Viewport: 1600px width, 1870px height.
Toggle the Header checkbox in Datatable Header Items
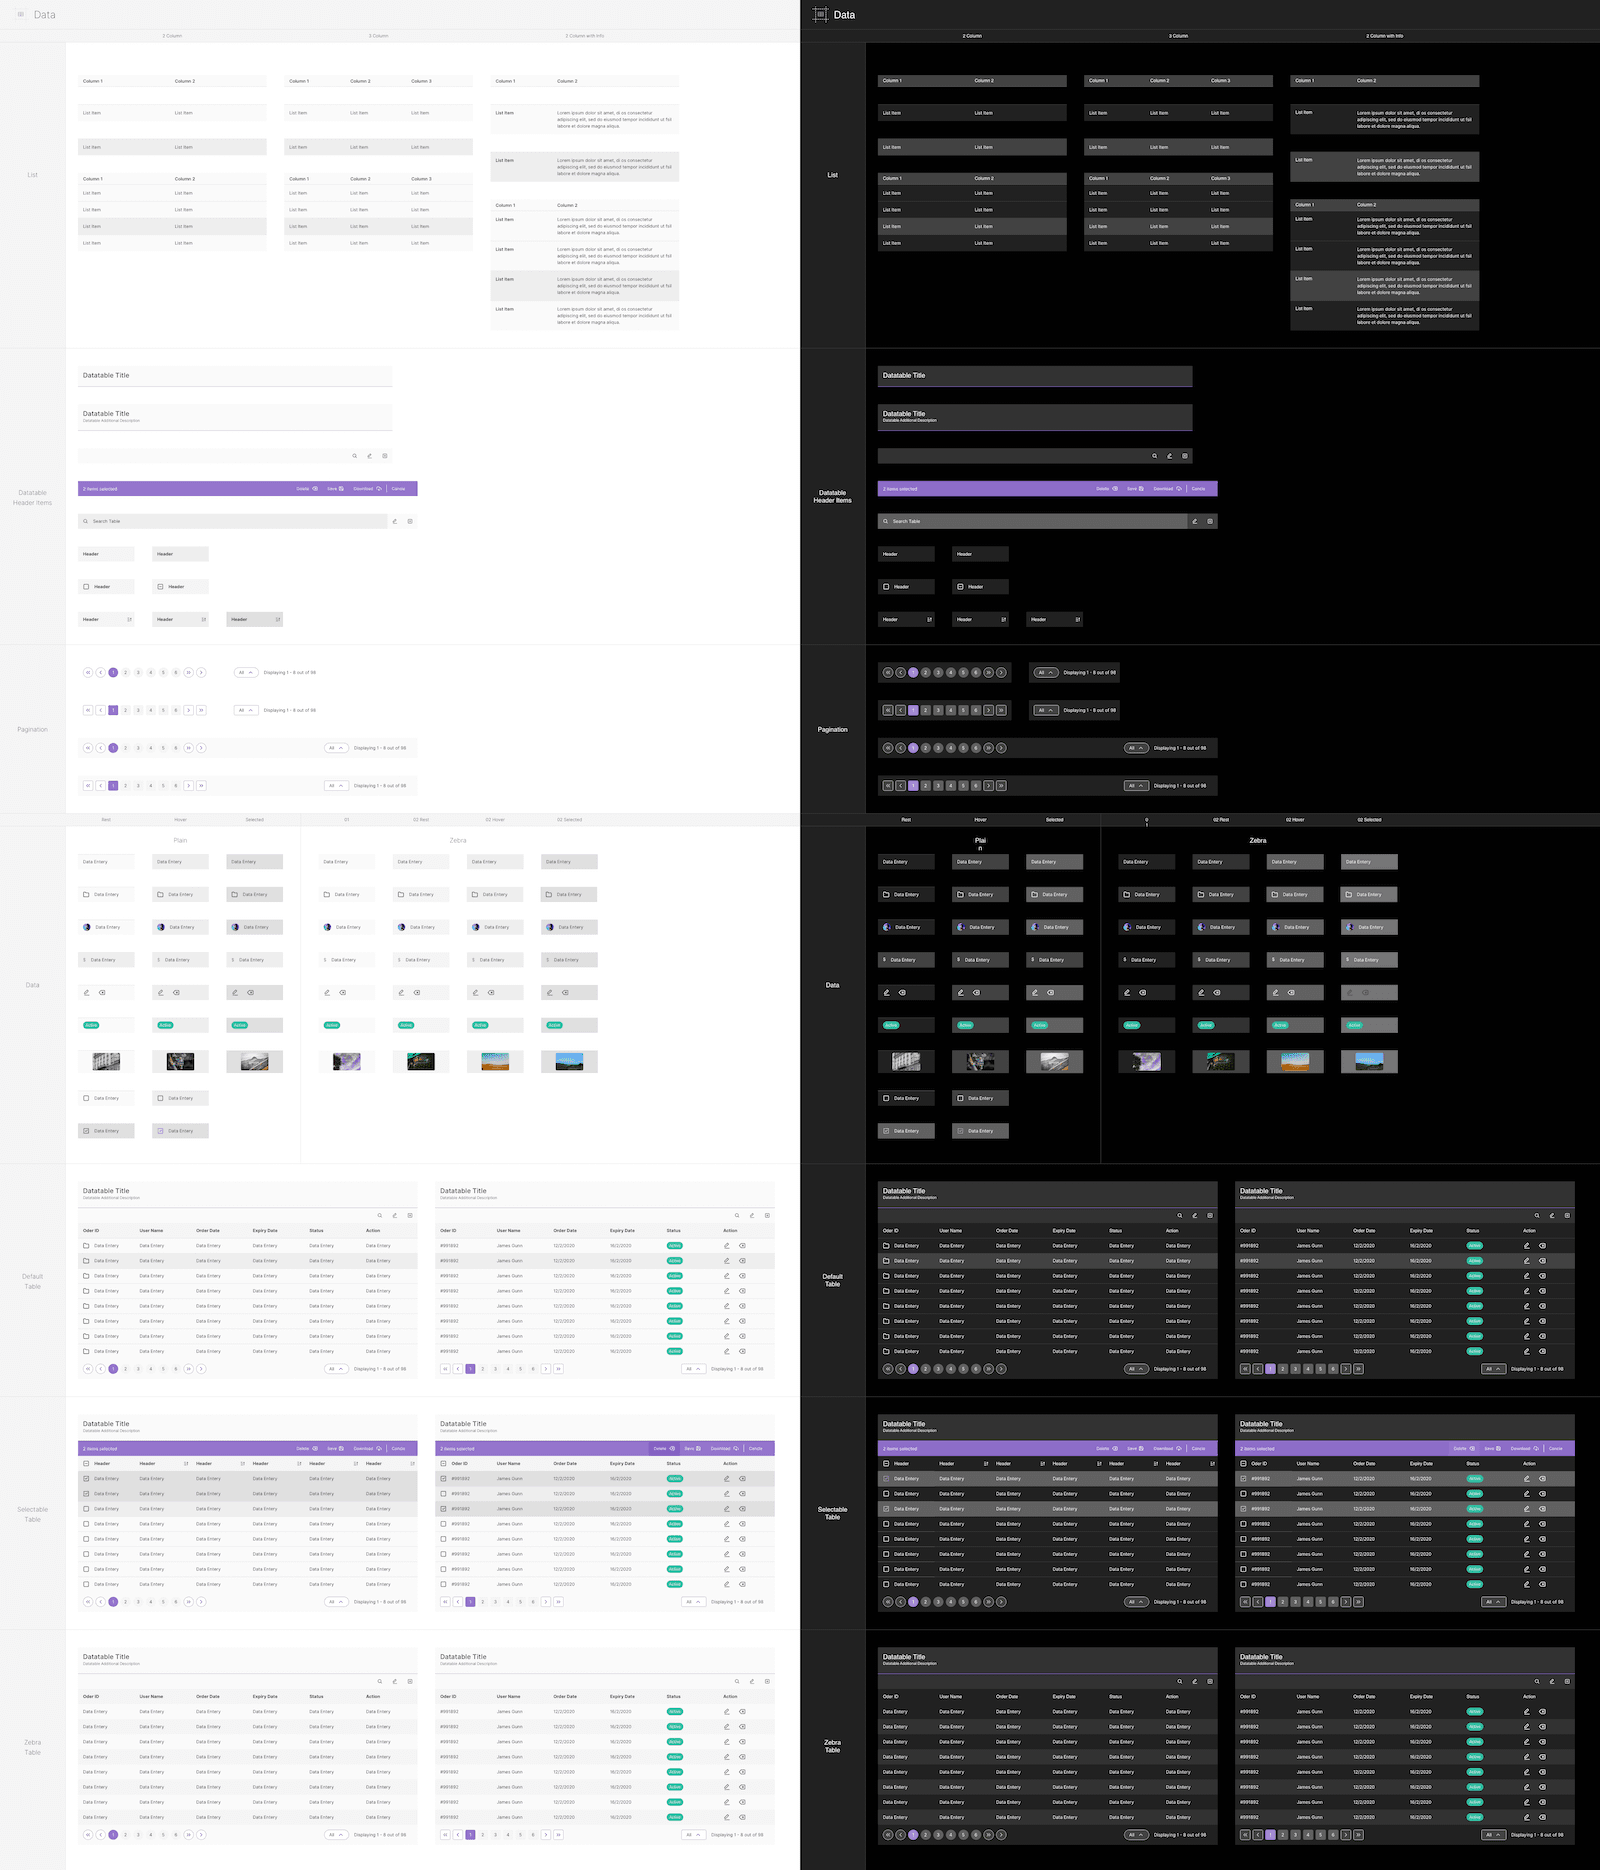pyautogui.click(x=86, y=587)
